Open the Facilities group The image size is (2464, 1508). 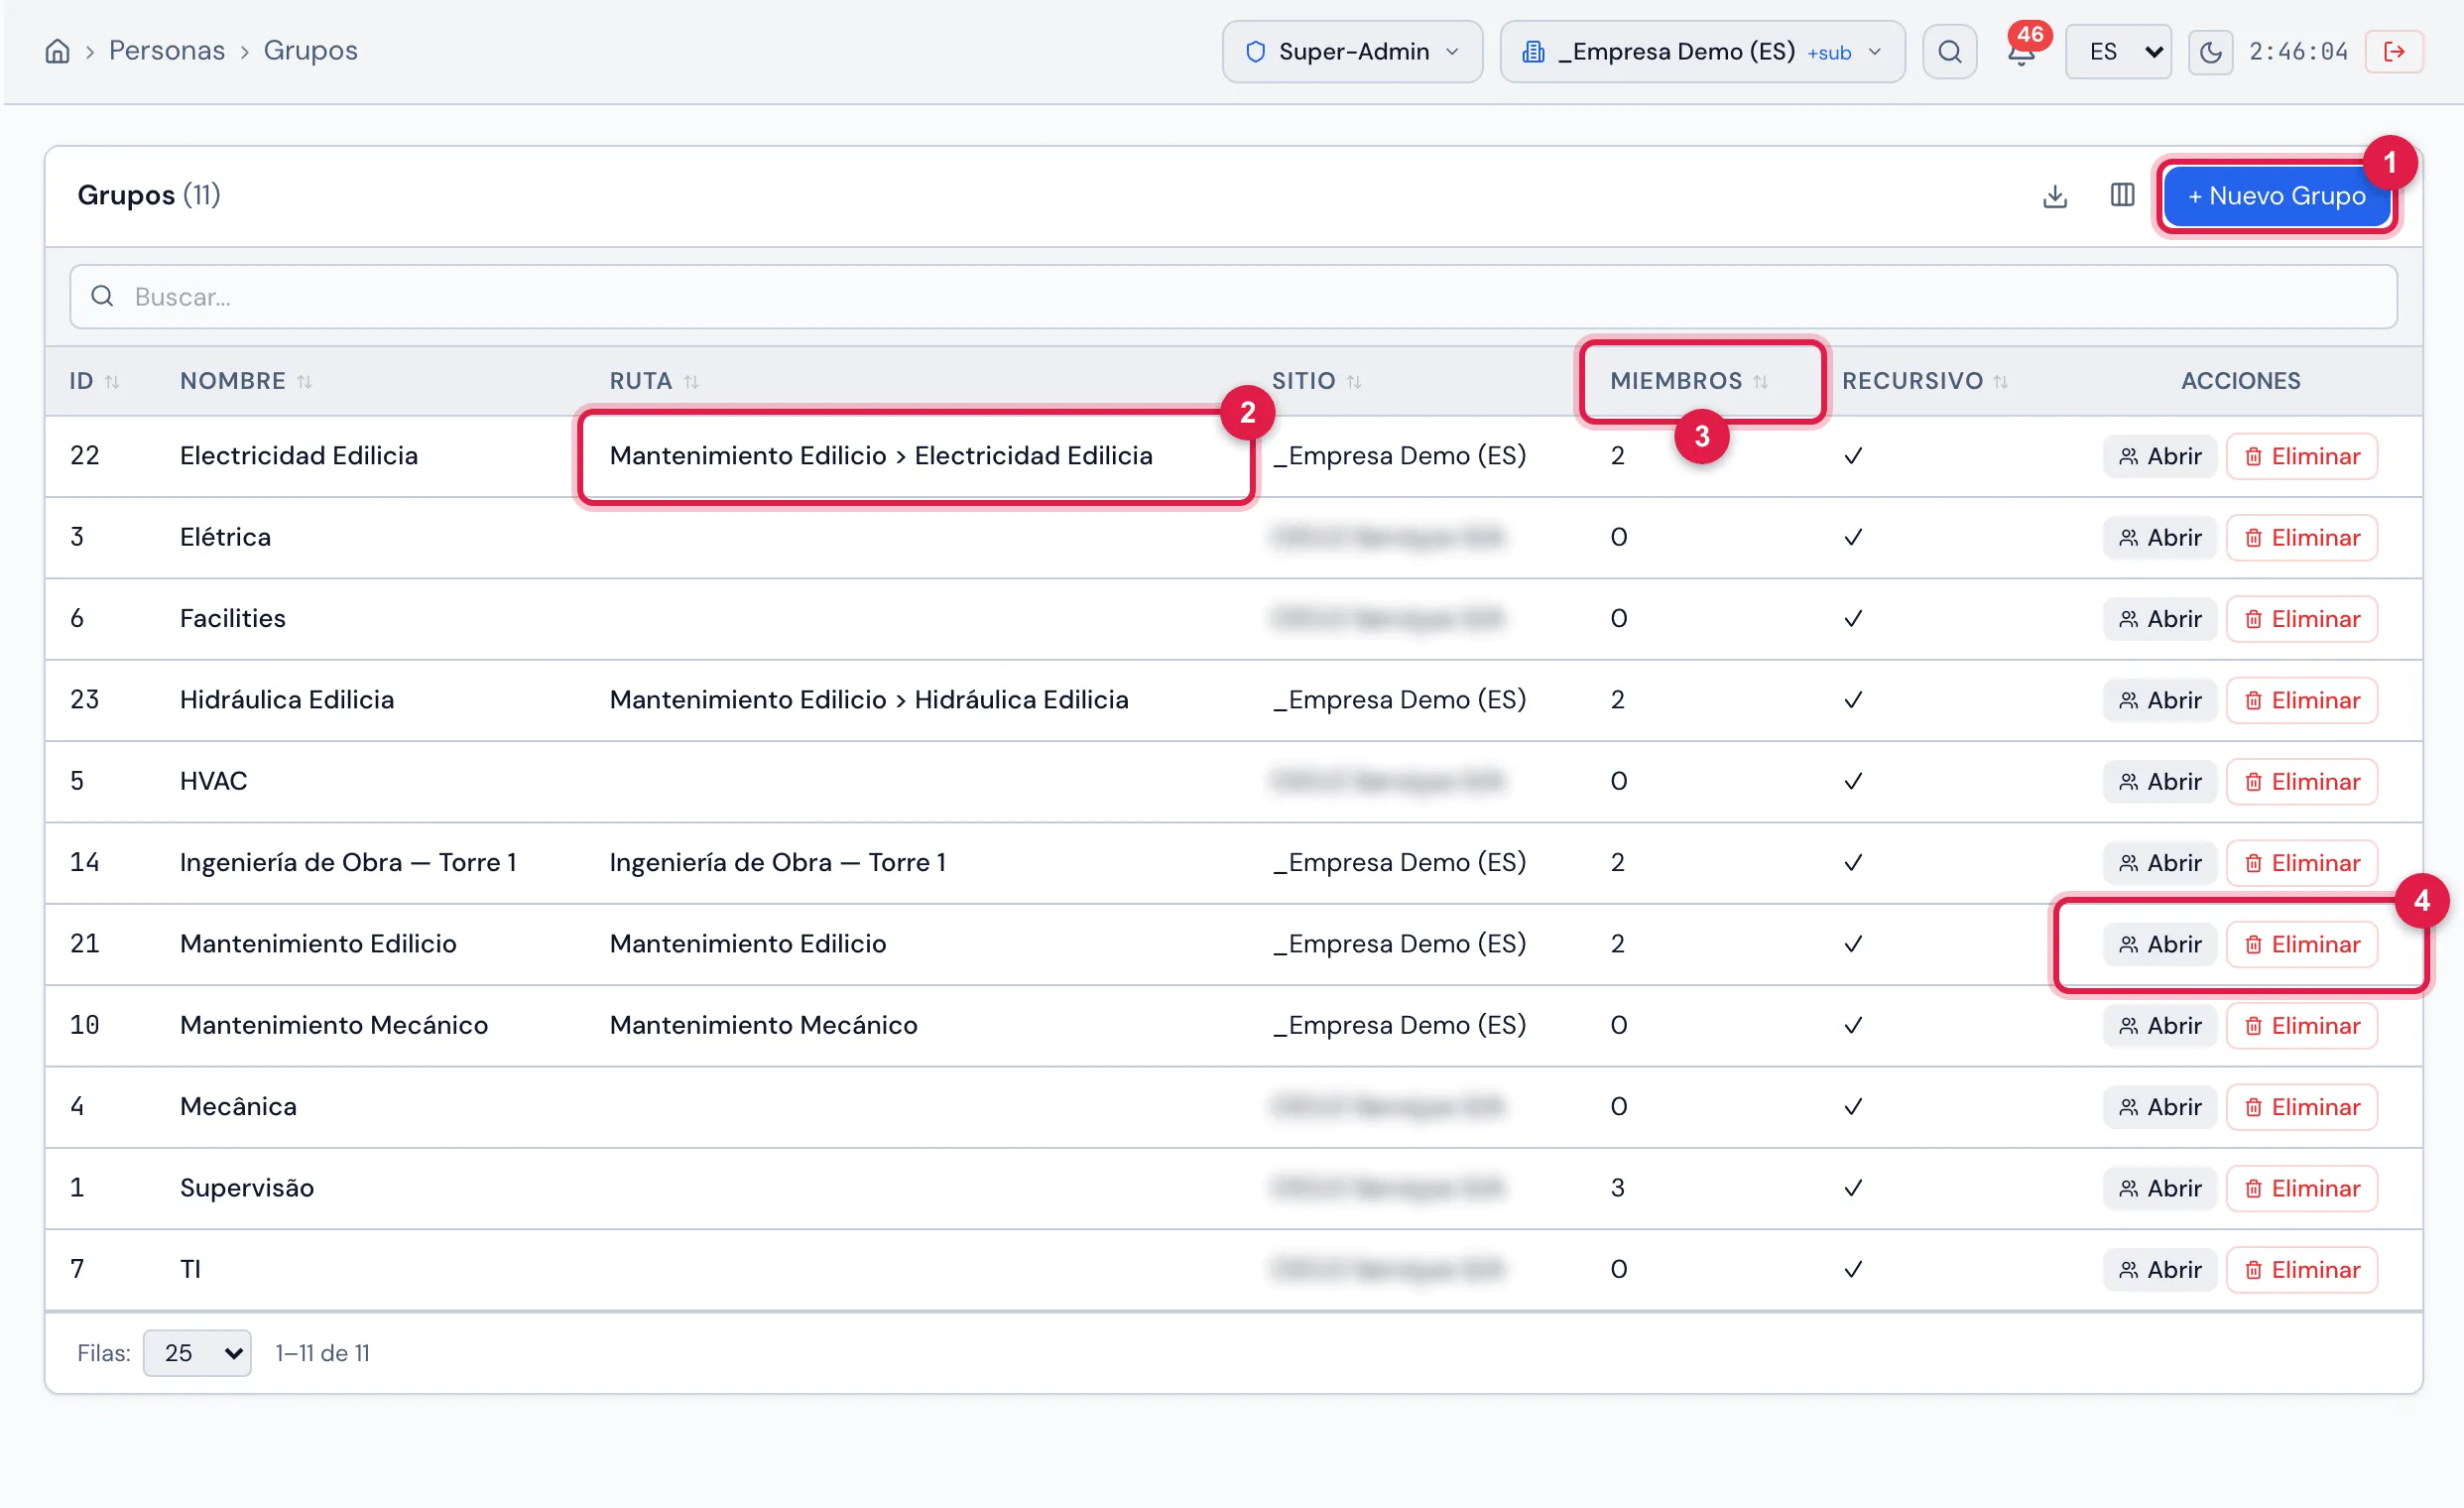pos(2159,619)
